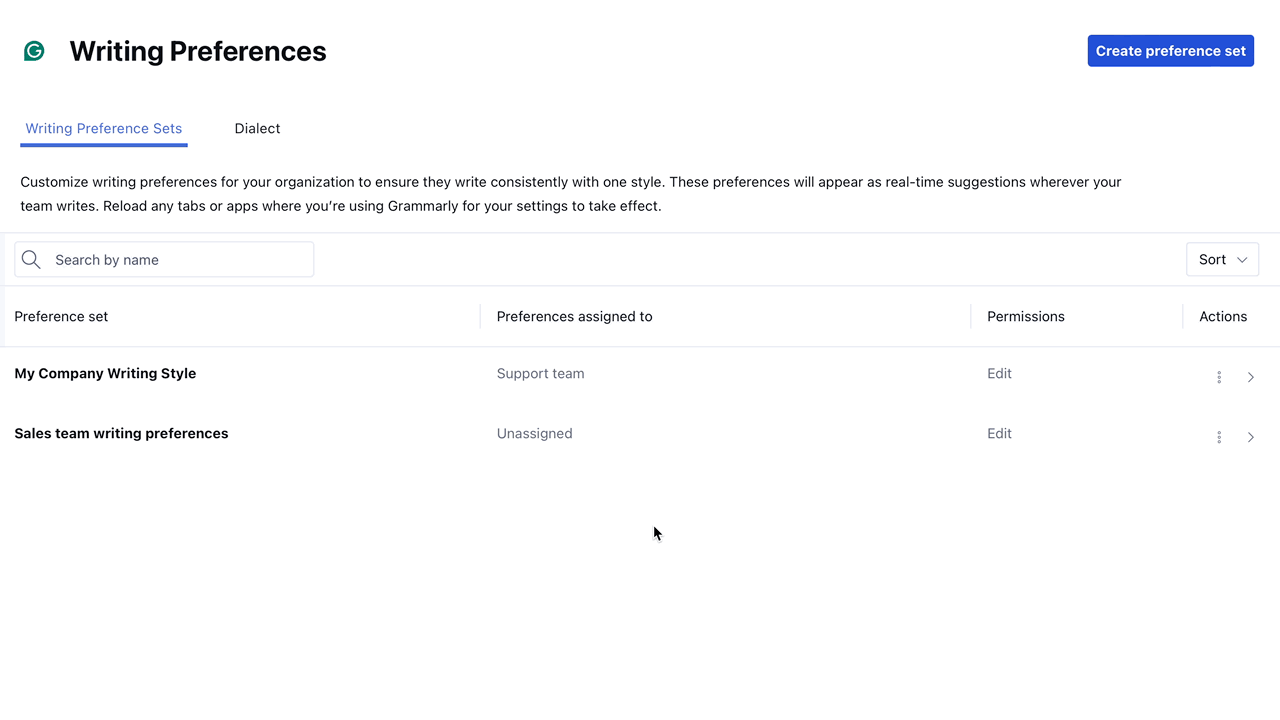Click Create preference set button
Image resolution: width=1280 pixels, height=720 pixels.
pyautogui.click(x=1171, y=51)
